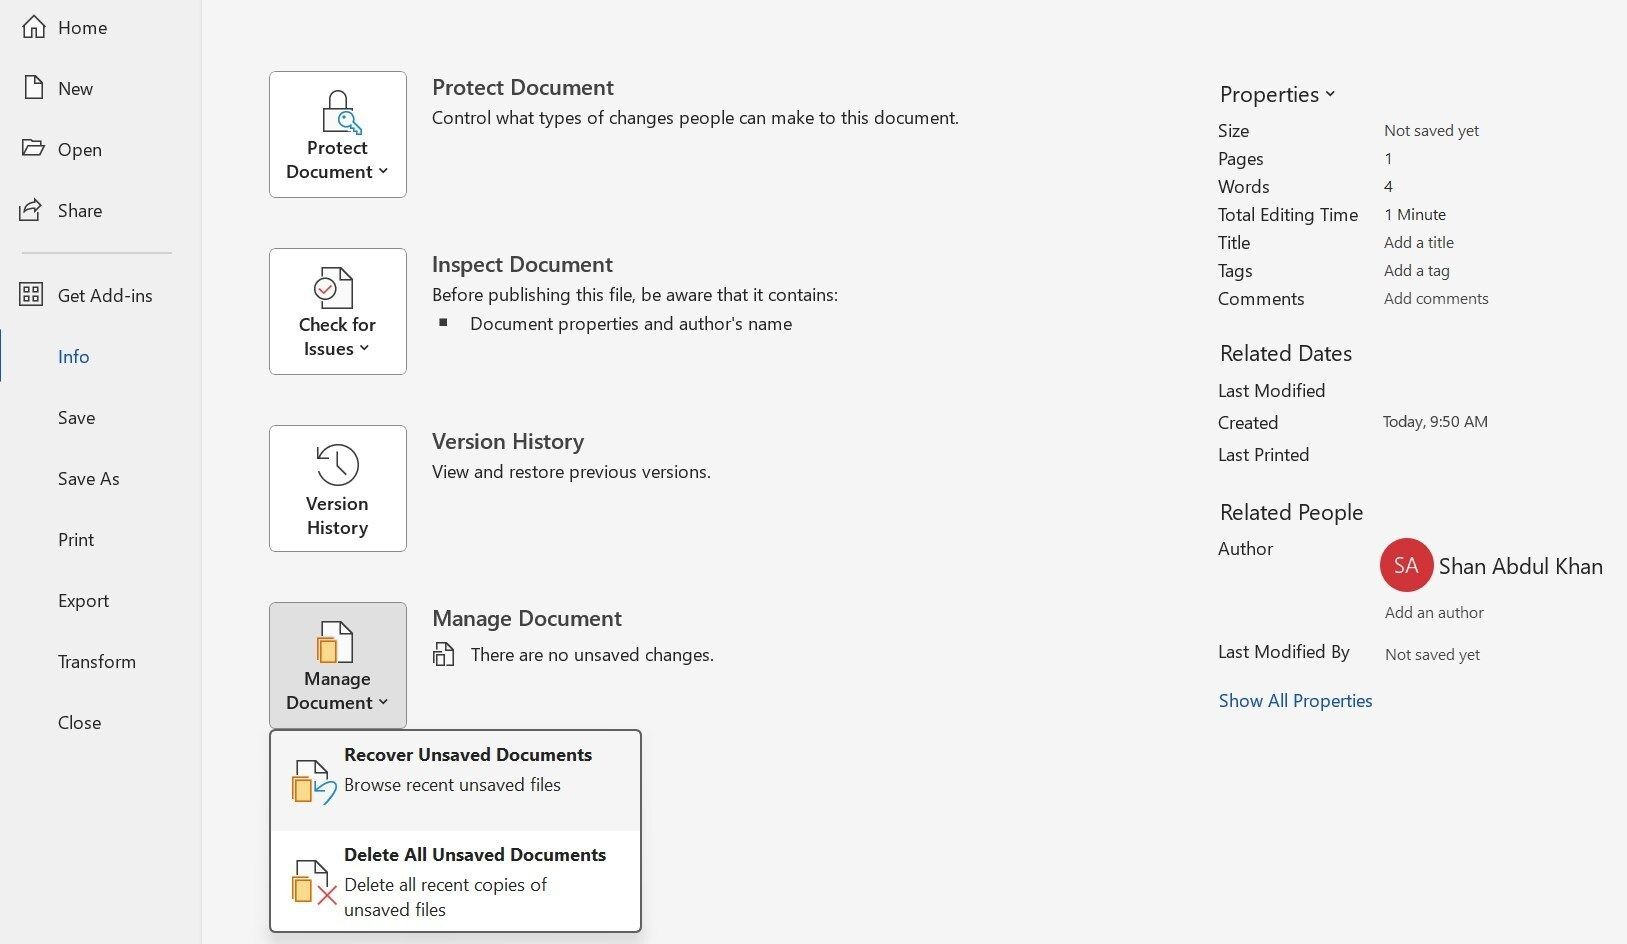
Task: Click the Home house icon
Action: point(33,27)
